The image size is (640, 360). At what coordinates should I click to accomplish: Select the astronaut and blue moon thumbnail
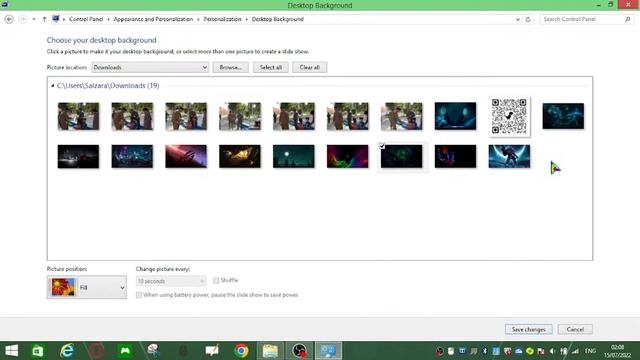(509, 156)
